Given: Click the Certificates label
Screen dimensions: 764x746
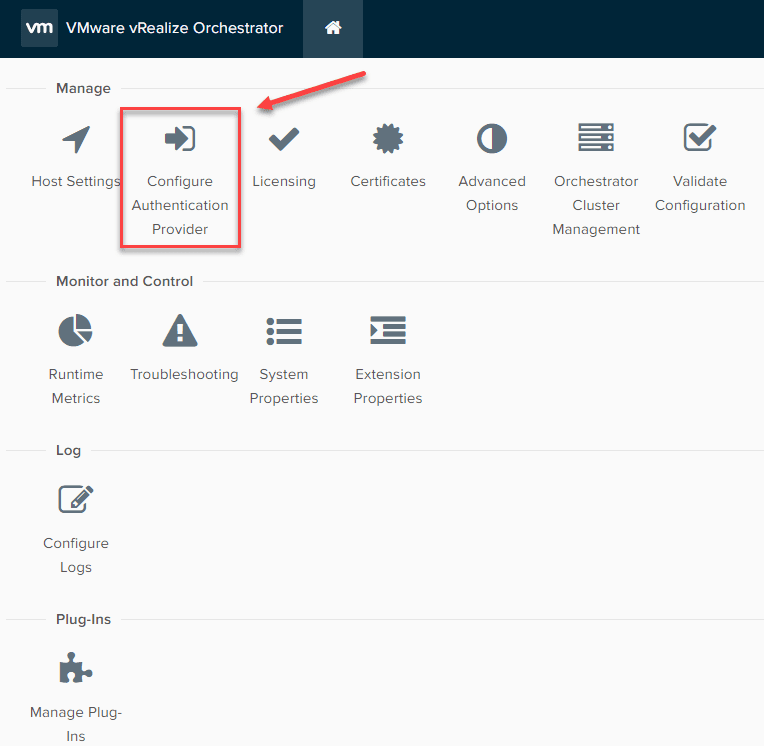Looking at the screenshot, I should coord(388,181).
